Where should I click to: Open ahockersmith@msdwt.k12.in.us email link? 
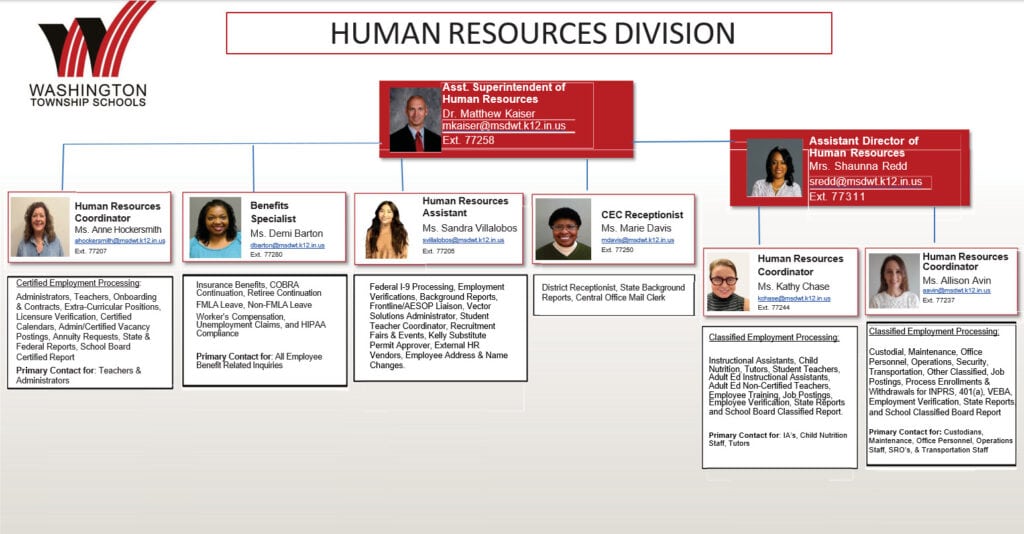tap(120, 241)
